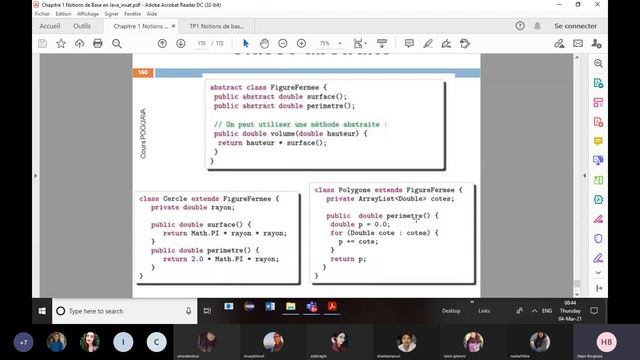Send file by email envelope icon

(578, 43)
